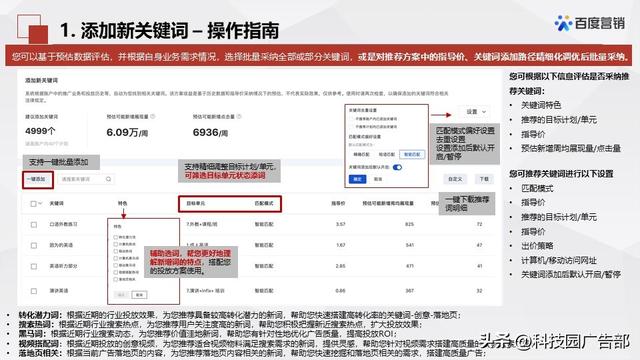This screenshot has height=360, width=640.
Task: Click info icon beside 预估可能新增展现量
Action: click(x=153, y=117)
